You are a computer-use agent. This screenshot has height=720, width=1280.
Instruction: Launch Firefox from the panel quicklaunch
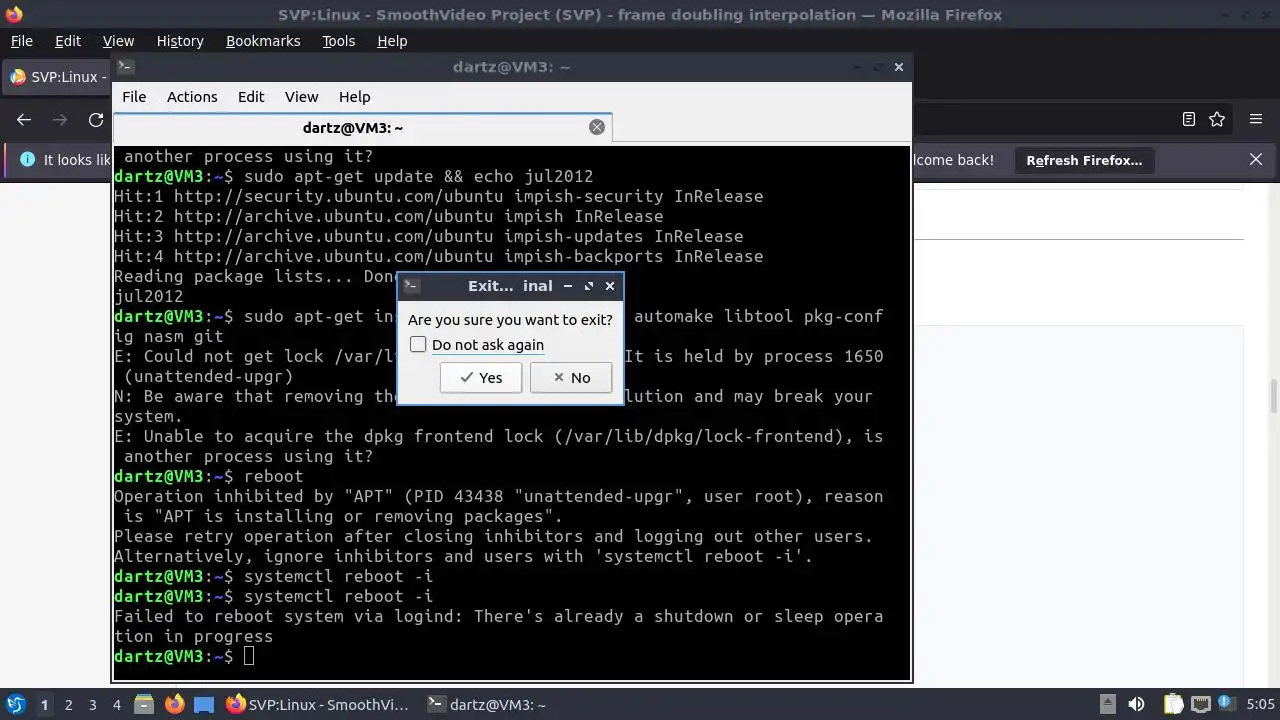(174, 704)
